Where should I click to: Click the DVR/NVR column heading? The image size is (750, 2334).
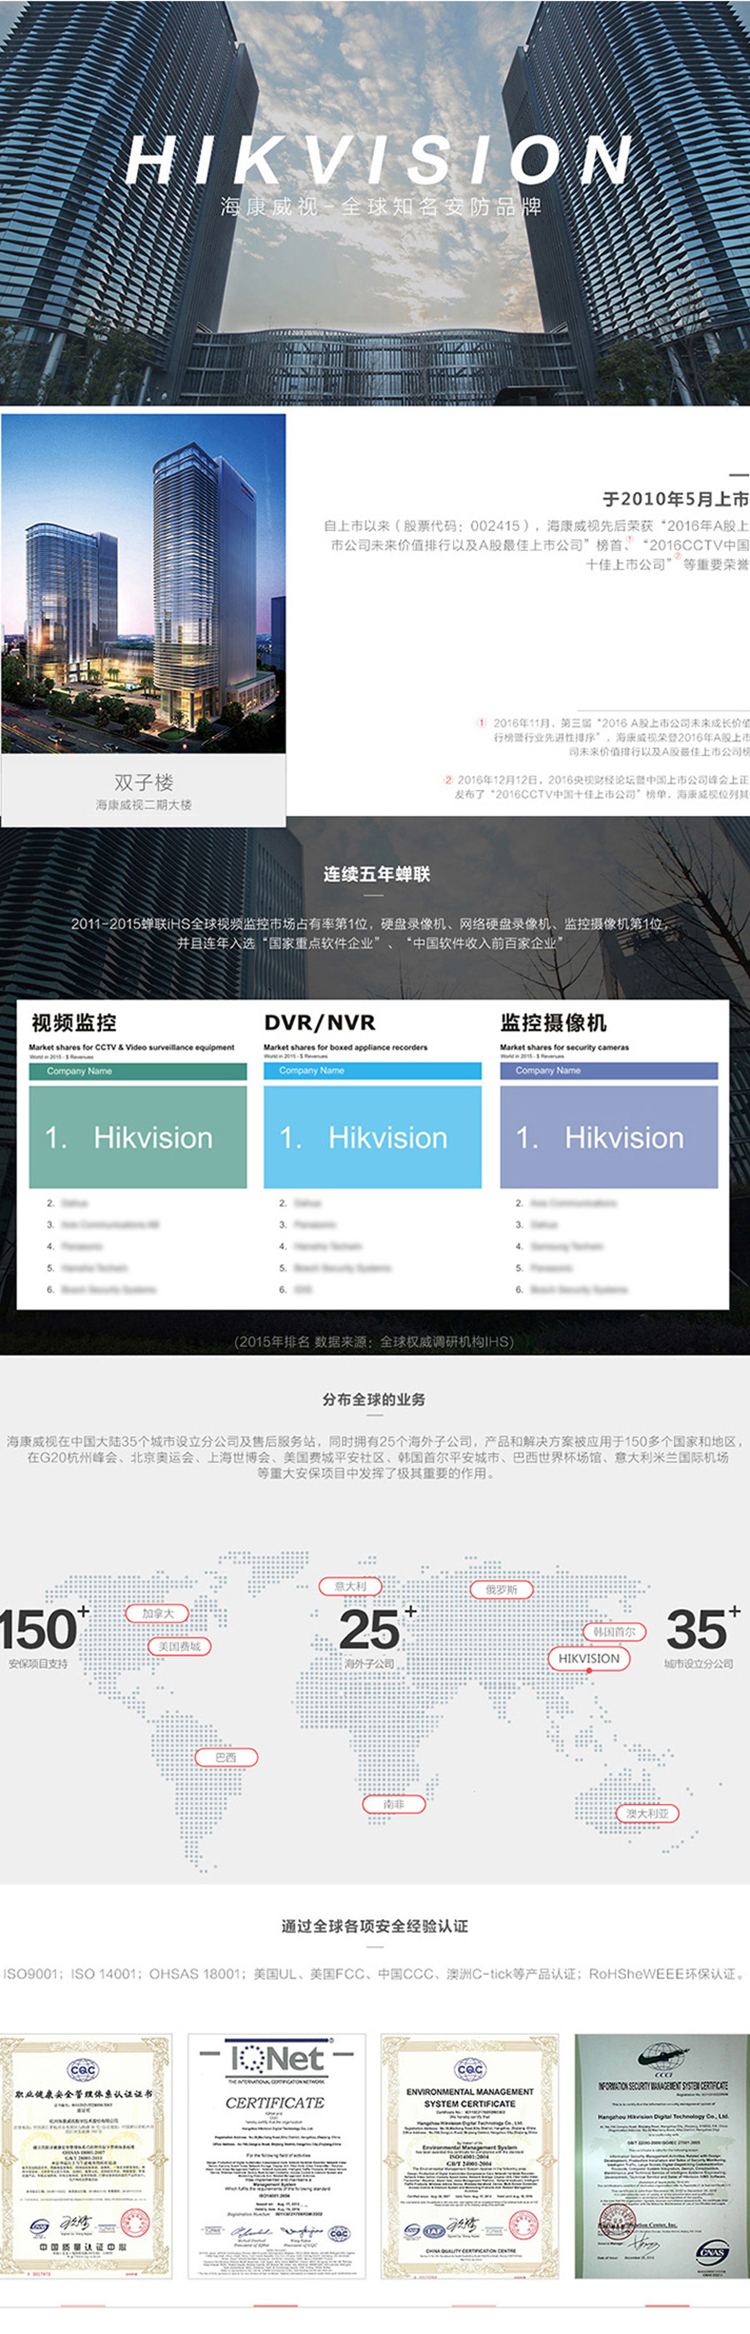click(320, 1022)
